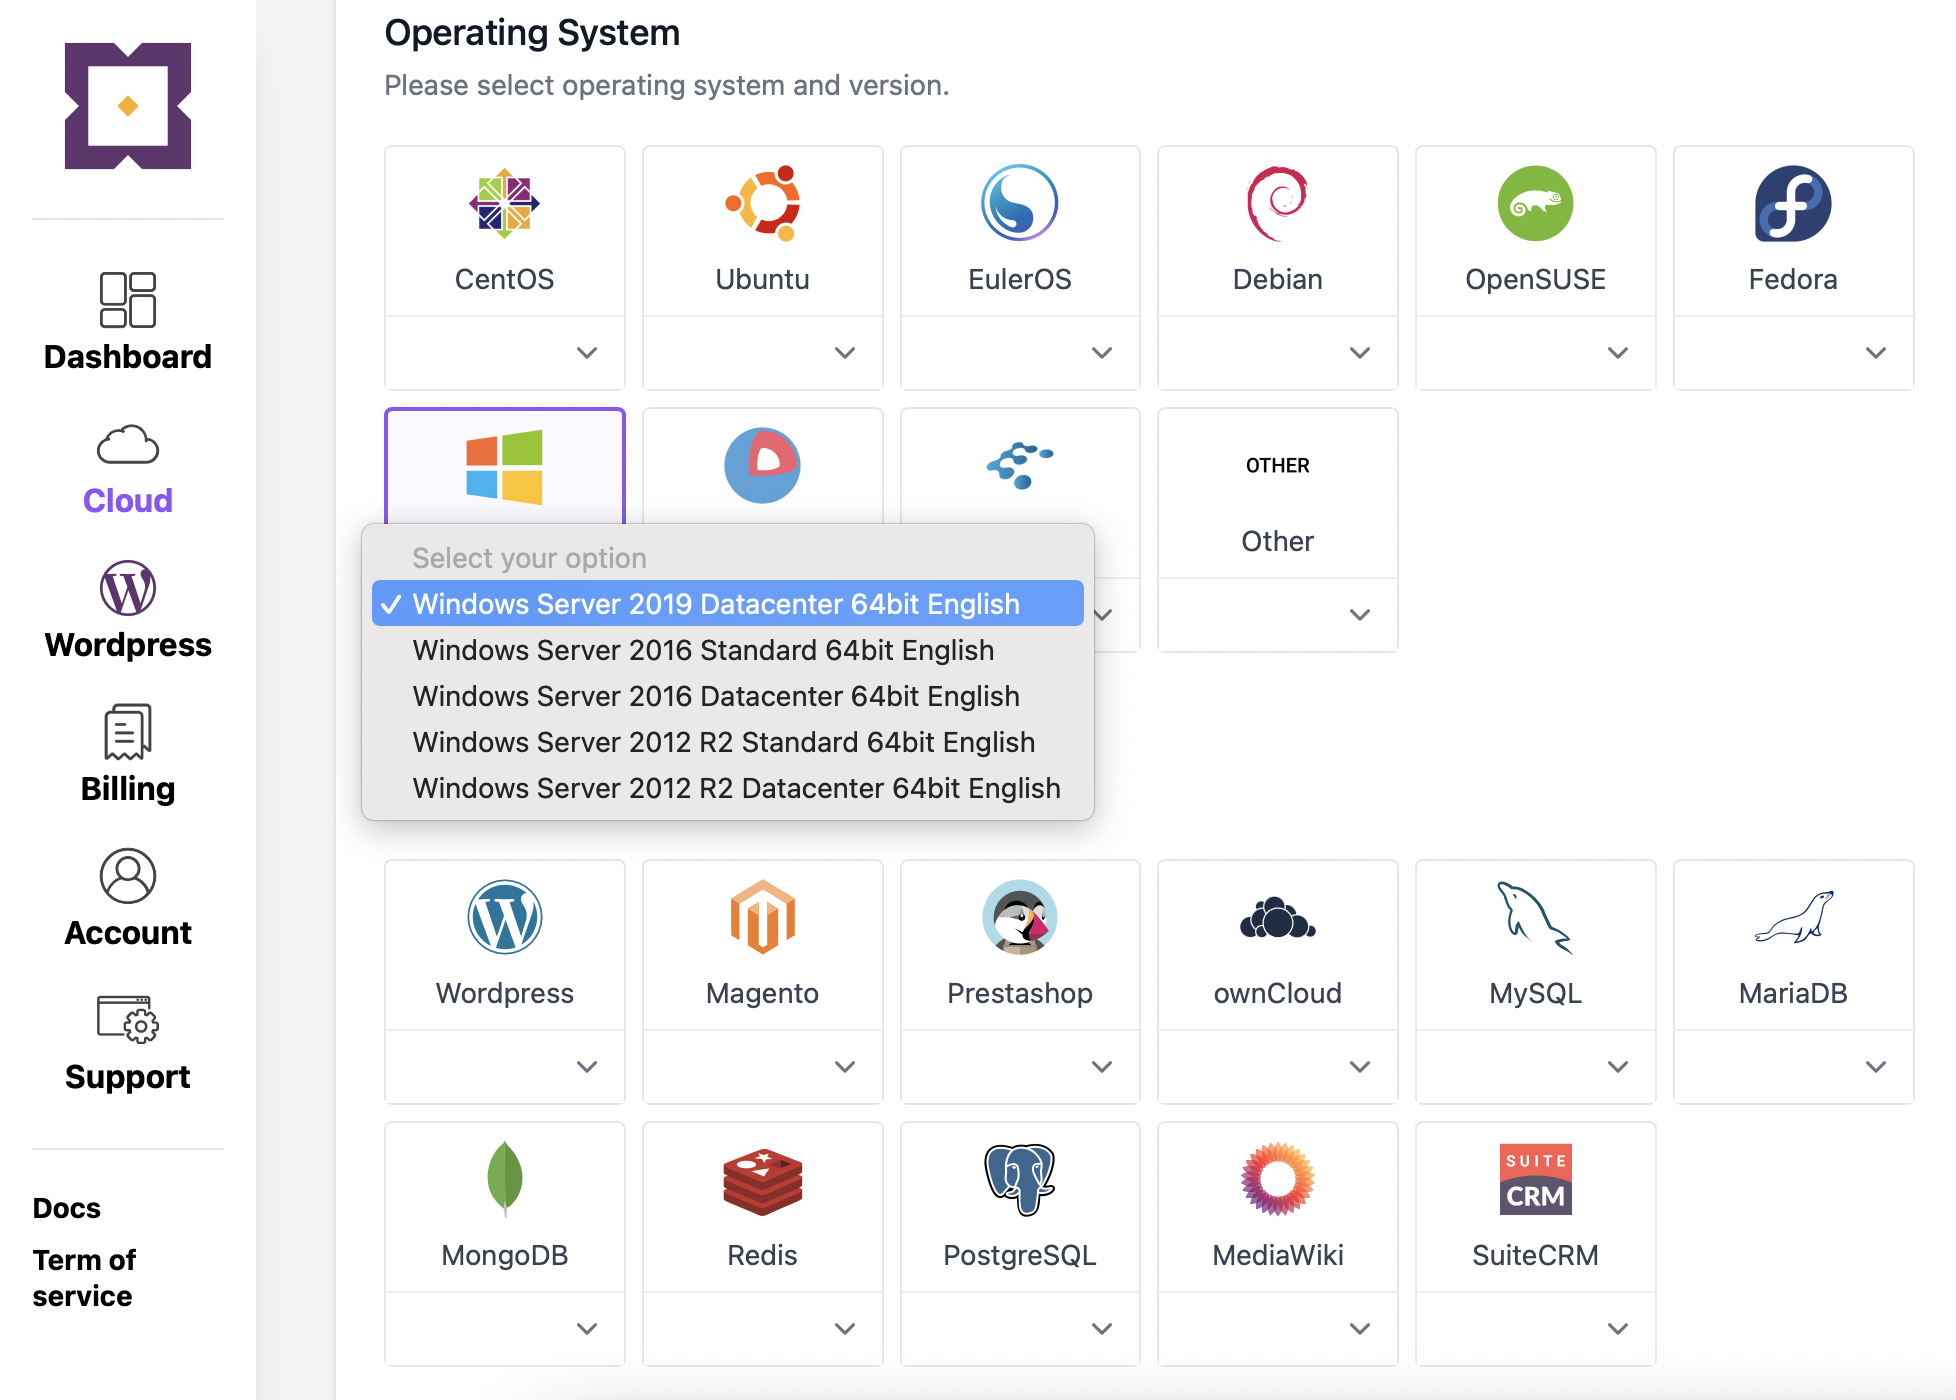The width and height of the screenshot is (1956, 1400).
Task: Select the Windows logo card
Action: 505,467
